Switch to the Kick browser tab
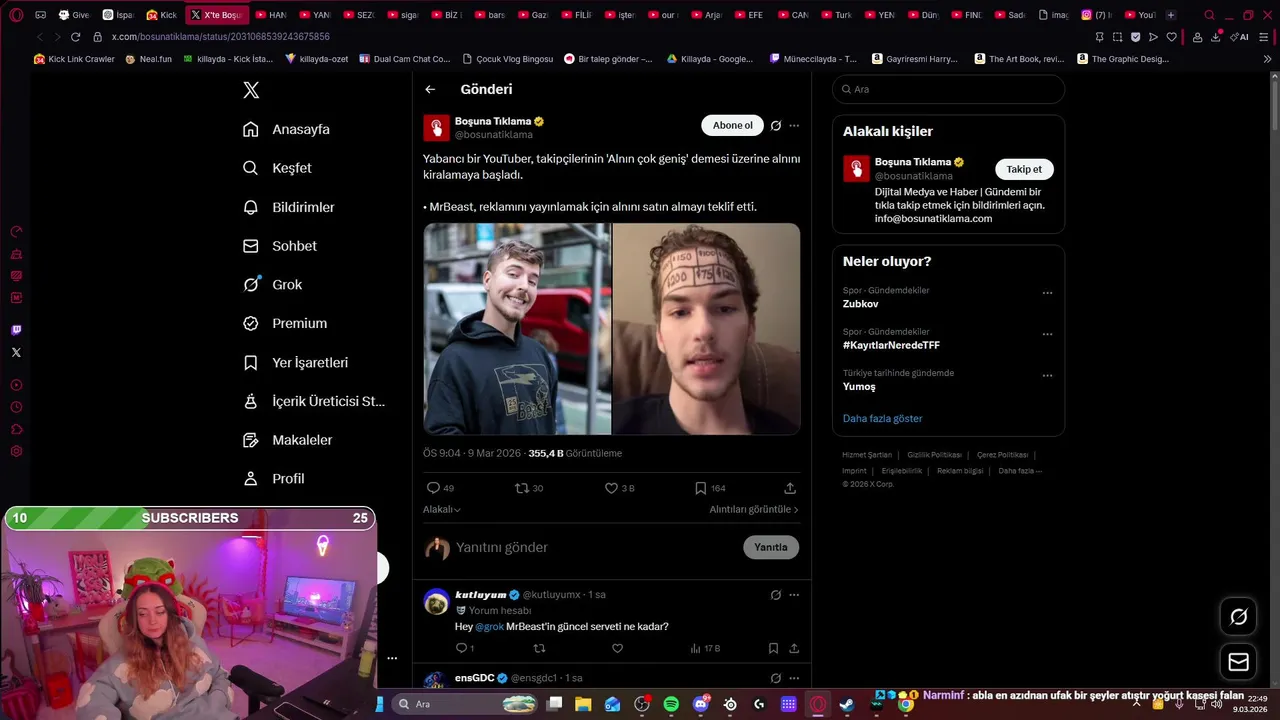 [x=161, y=15]
